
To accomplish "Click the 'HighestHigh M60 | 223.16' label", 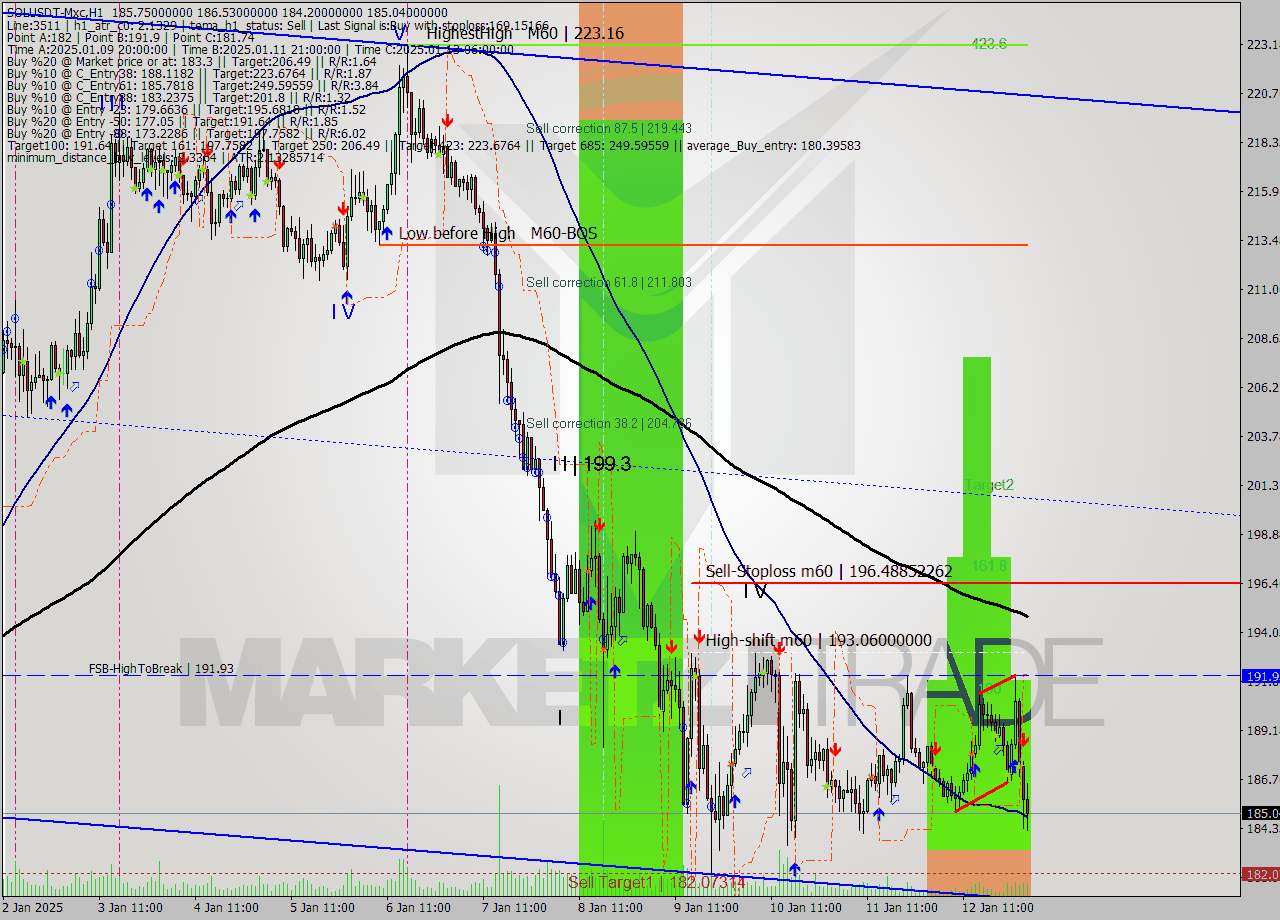I will pos(525,33).
